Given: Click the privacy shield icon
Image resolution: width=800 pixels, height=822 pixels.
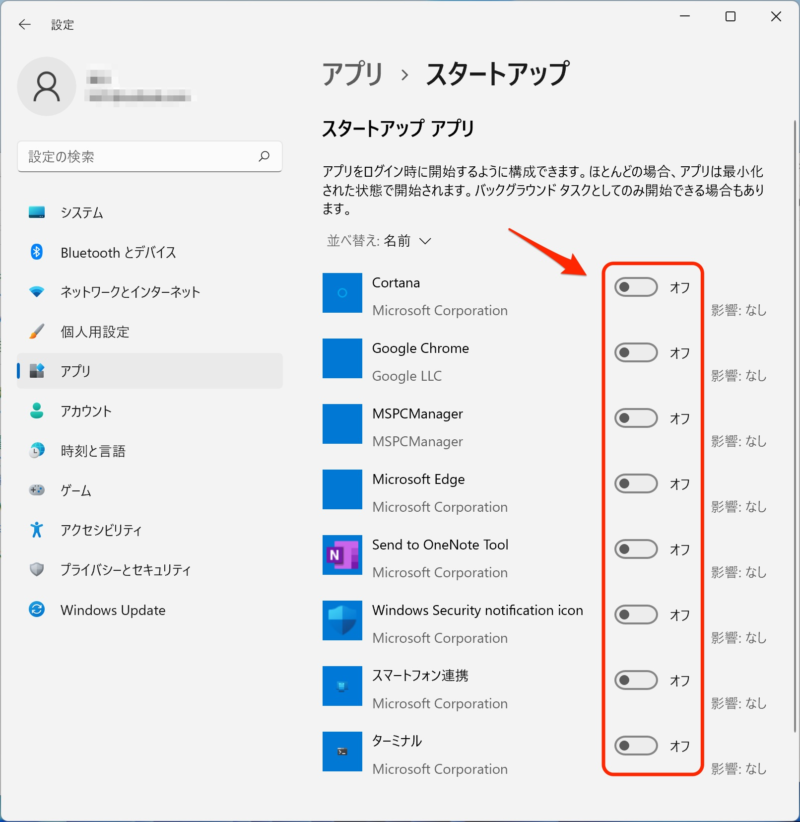Looking at the screenshot, I should pyautogui.click(x=37, y=569).
